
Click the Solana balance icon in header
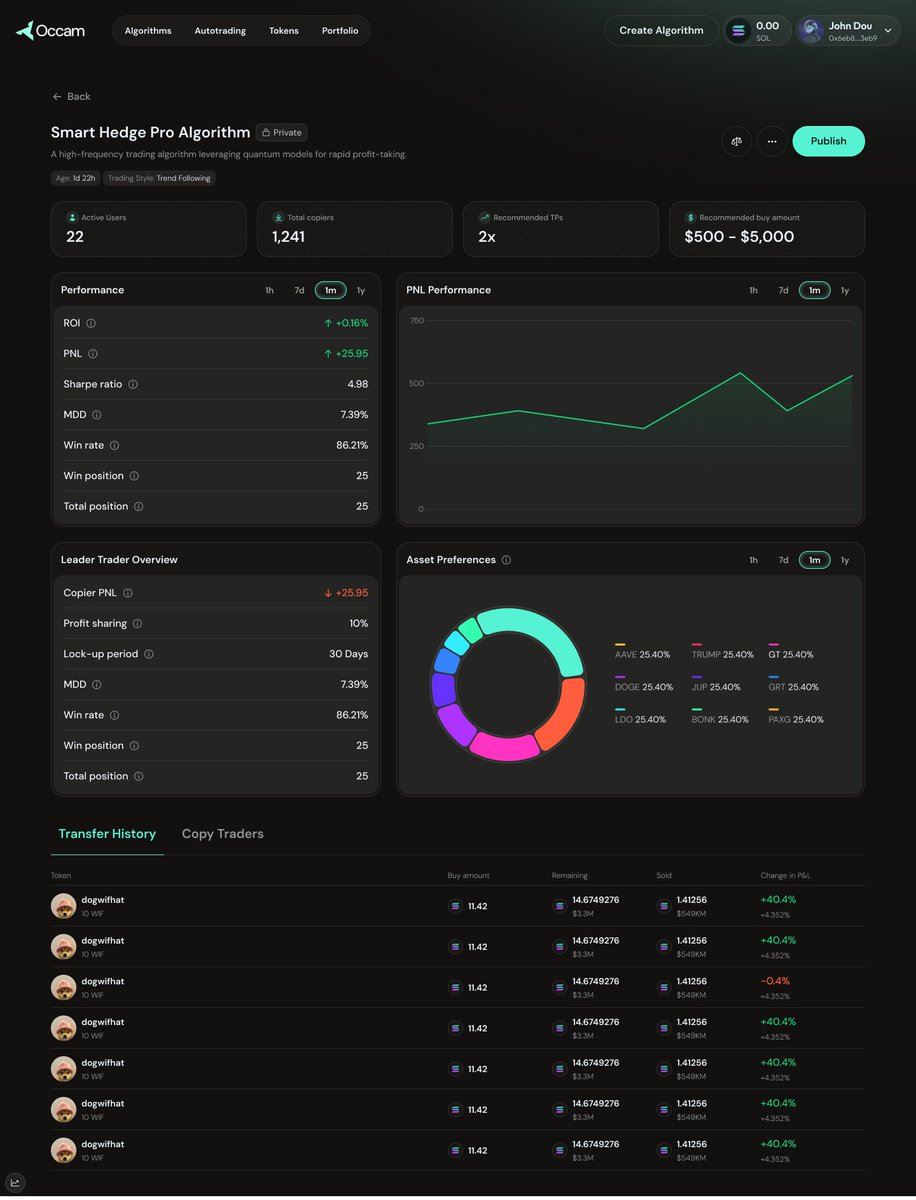pyautogui.click(x=739, y=31)
